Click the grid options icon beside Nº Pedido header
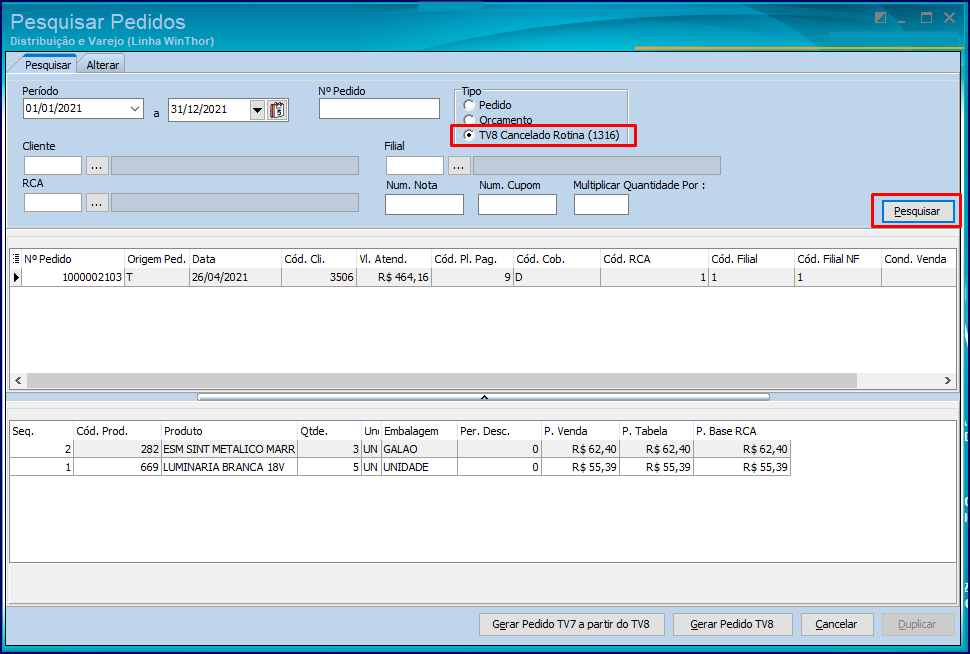Image resolution: width=970 pixels, height=654 pixels. click(x=16, y=259)
